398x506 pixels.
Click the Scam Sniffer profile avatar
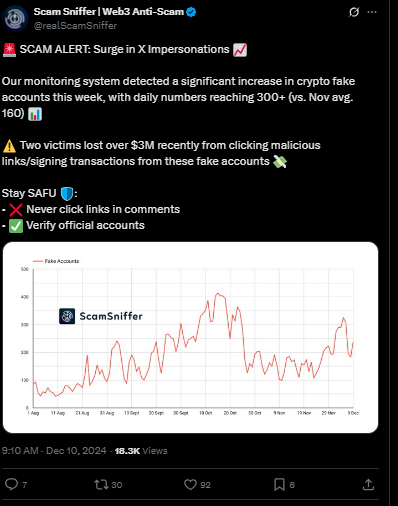15,19
